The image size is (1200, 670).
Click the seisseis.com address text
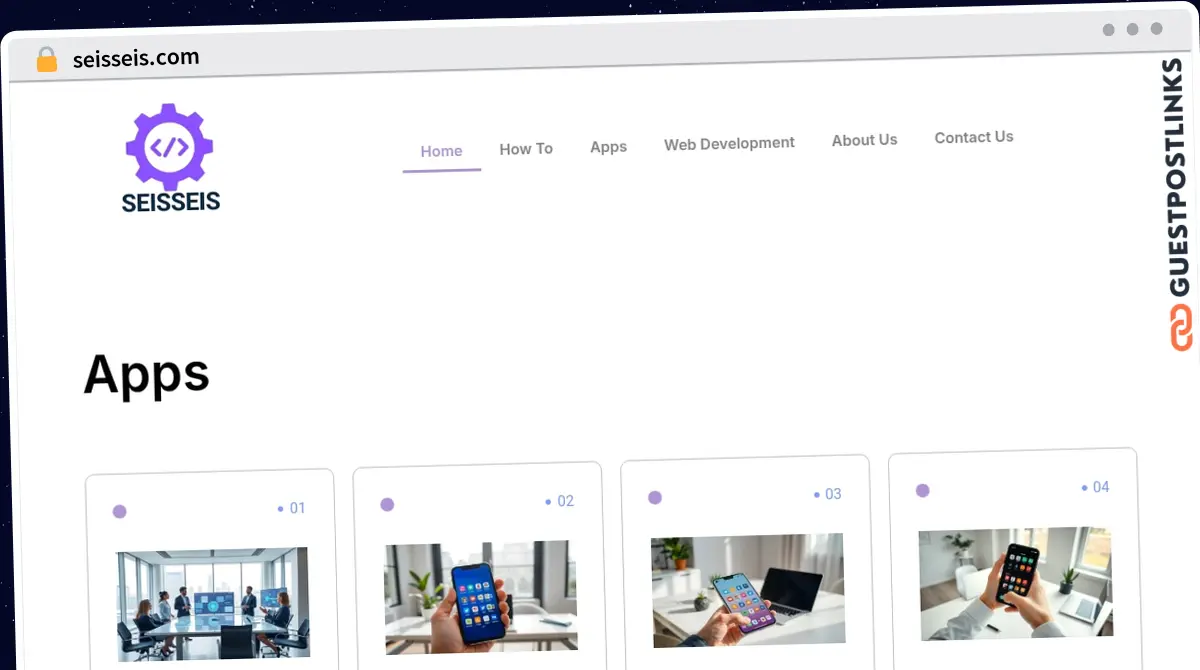(136, 58)
